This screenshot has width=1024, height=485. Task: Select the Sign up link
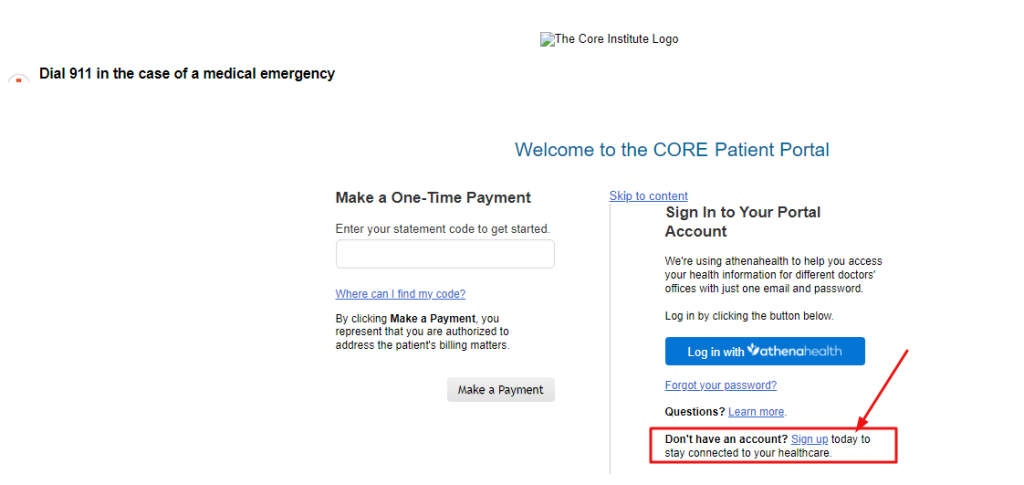pos(810,439)
